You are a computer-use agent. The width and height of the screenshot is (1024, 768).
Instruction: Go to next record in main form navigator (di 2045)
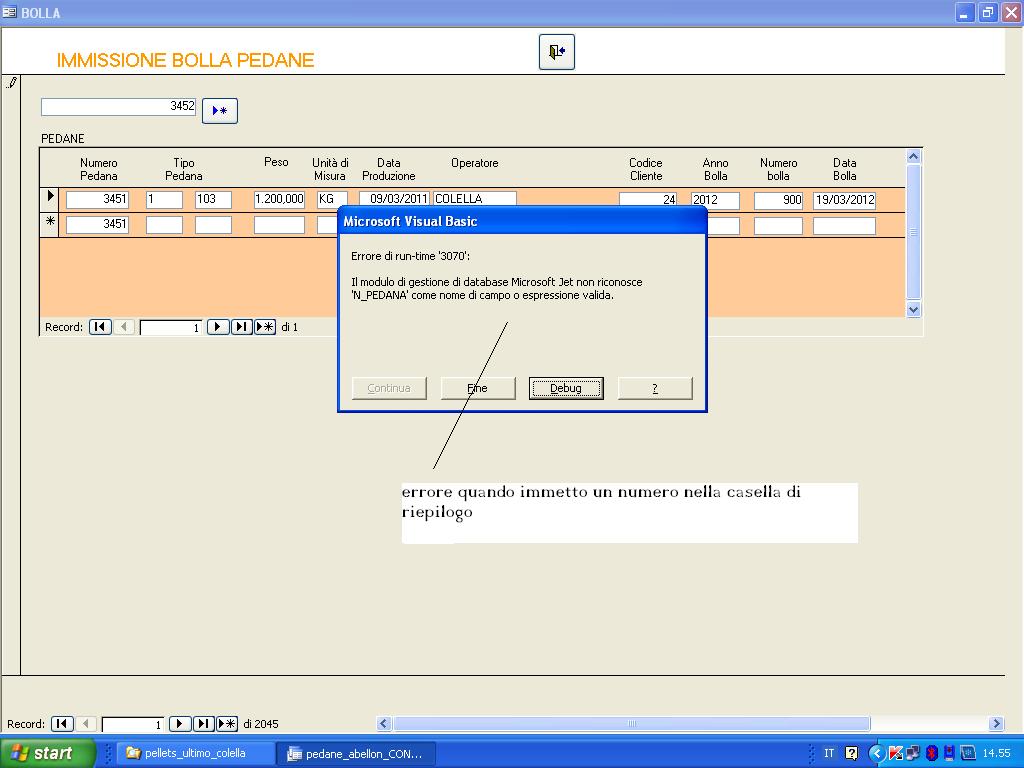click(x=180, y=724)
